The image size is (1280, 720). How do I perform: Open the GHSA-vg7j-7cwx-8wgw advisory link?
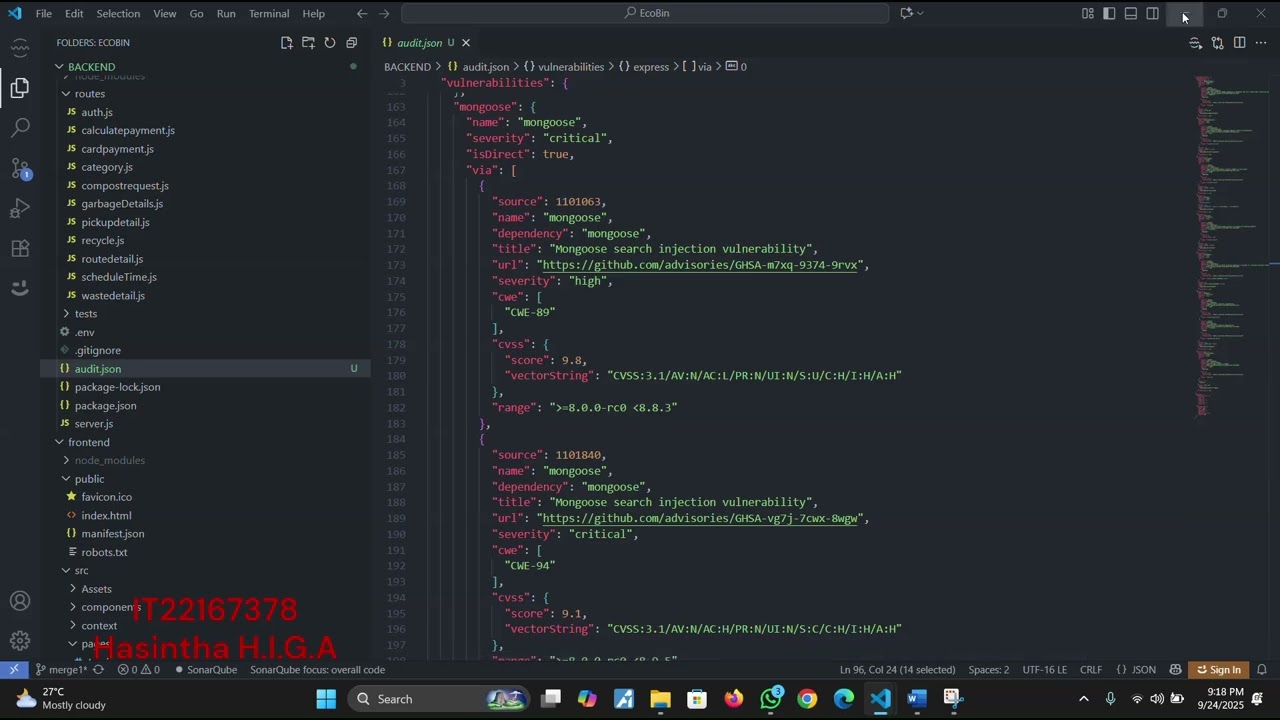[x=700, y=518]
